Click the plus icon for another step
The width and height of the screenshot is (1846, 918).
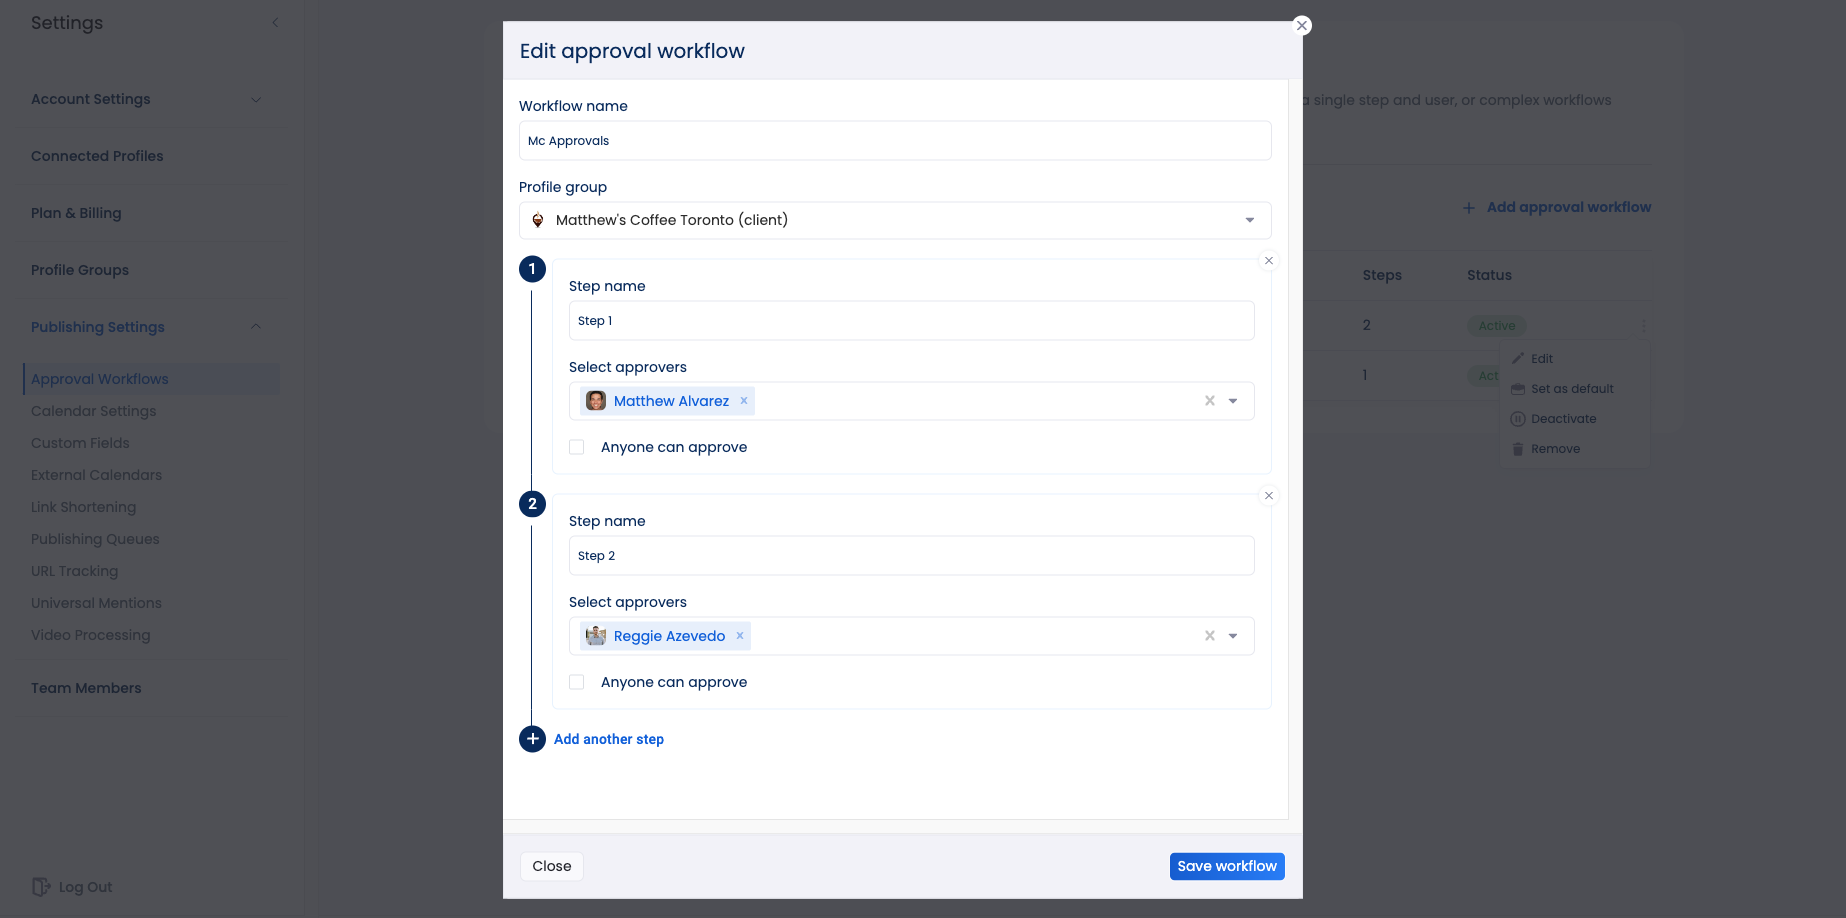(x=532, y=739)
